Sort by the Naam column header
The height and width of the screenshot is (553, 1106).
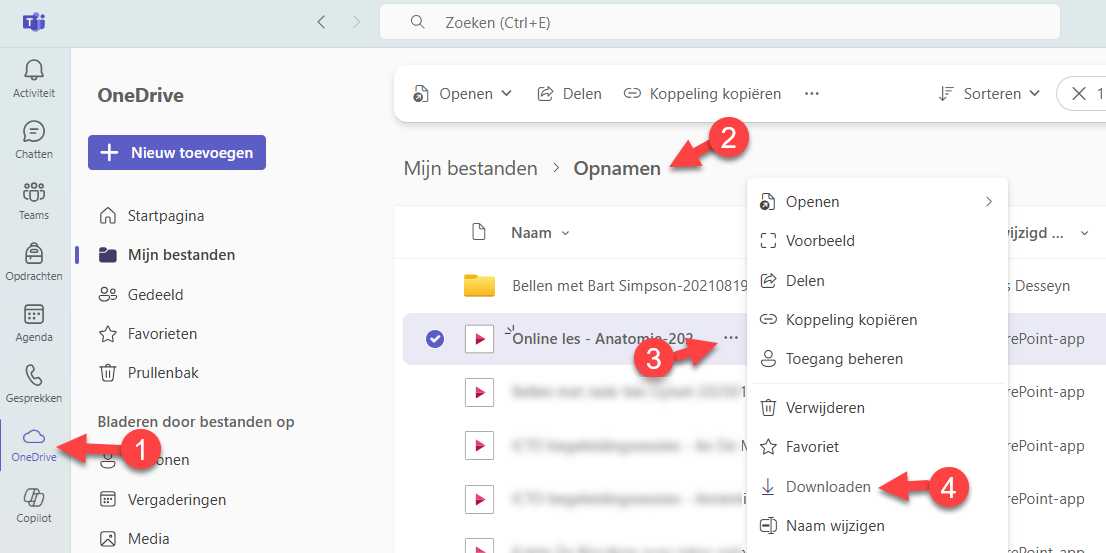click(540, 233)
